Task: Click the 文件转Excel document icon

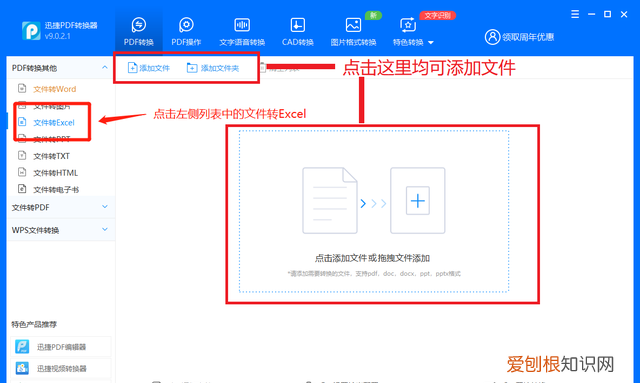Action: (x=22, y=122)
